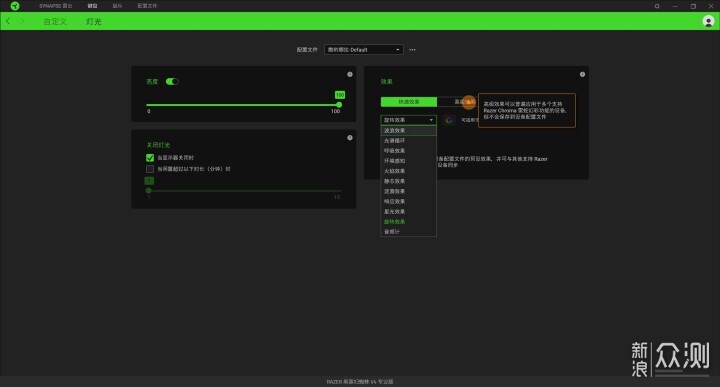Open the SYNAPSE 雷云 tab

coord(56,6)
